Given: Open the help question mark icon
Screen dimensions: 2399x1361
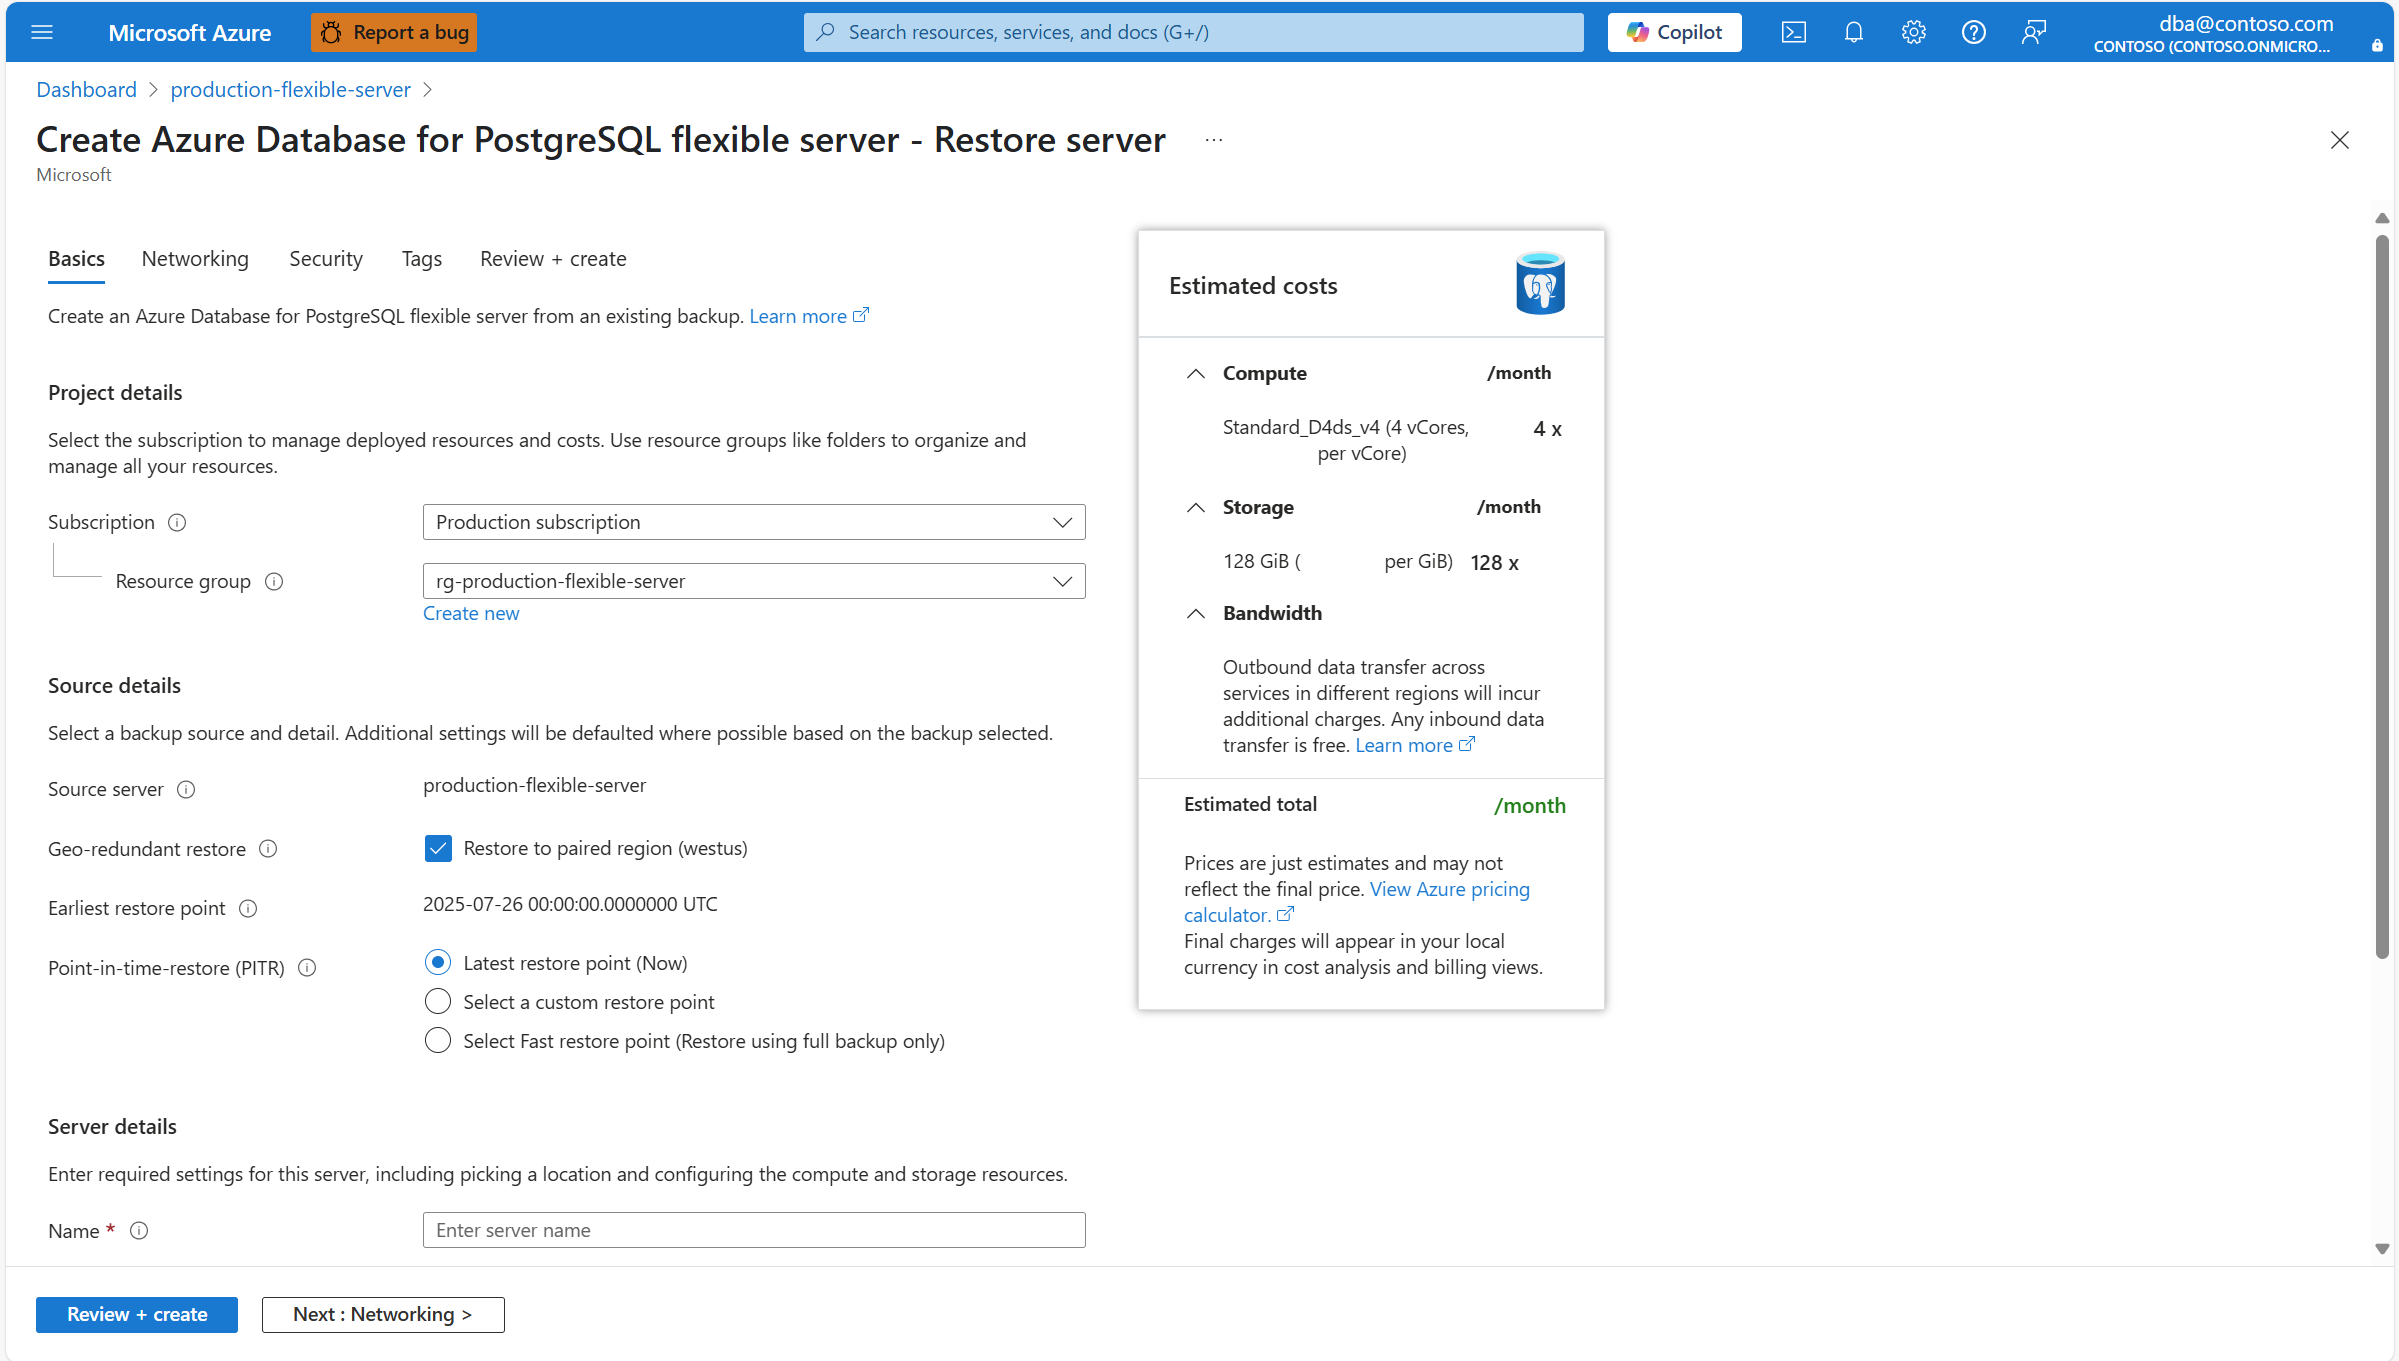Looking at the screenshot, I should (x=1973, y=32).
